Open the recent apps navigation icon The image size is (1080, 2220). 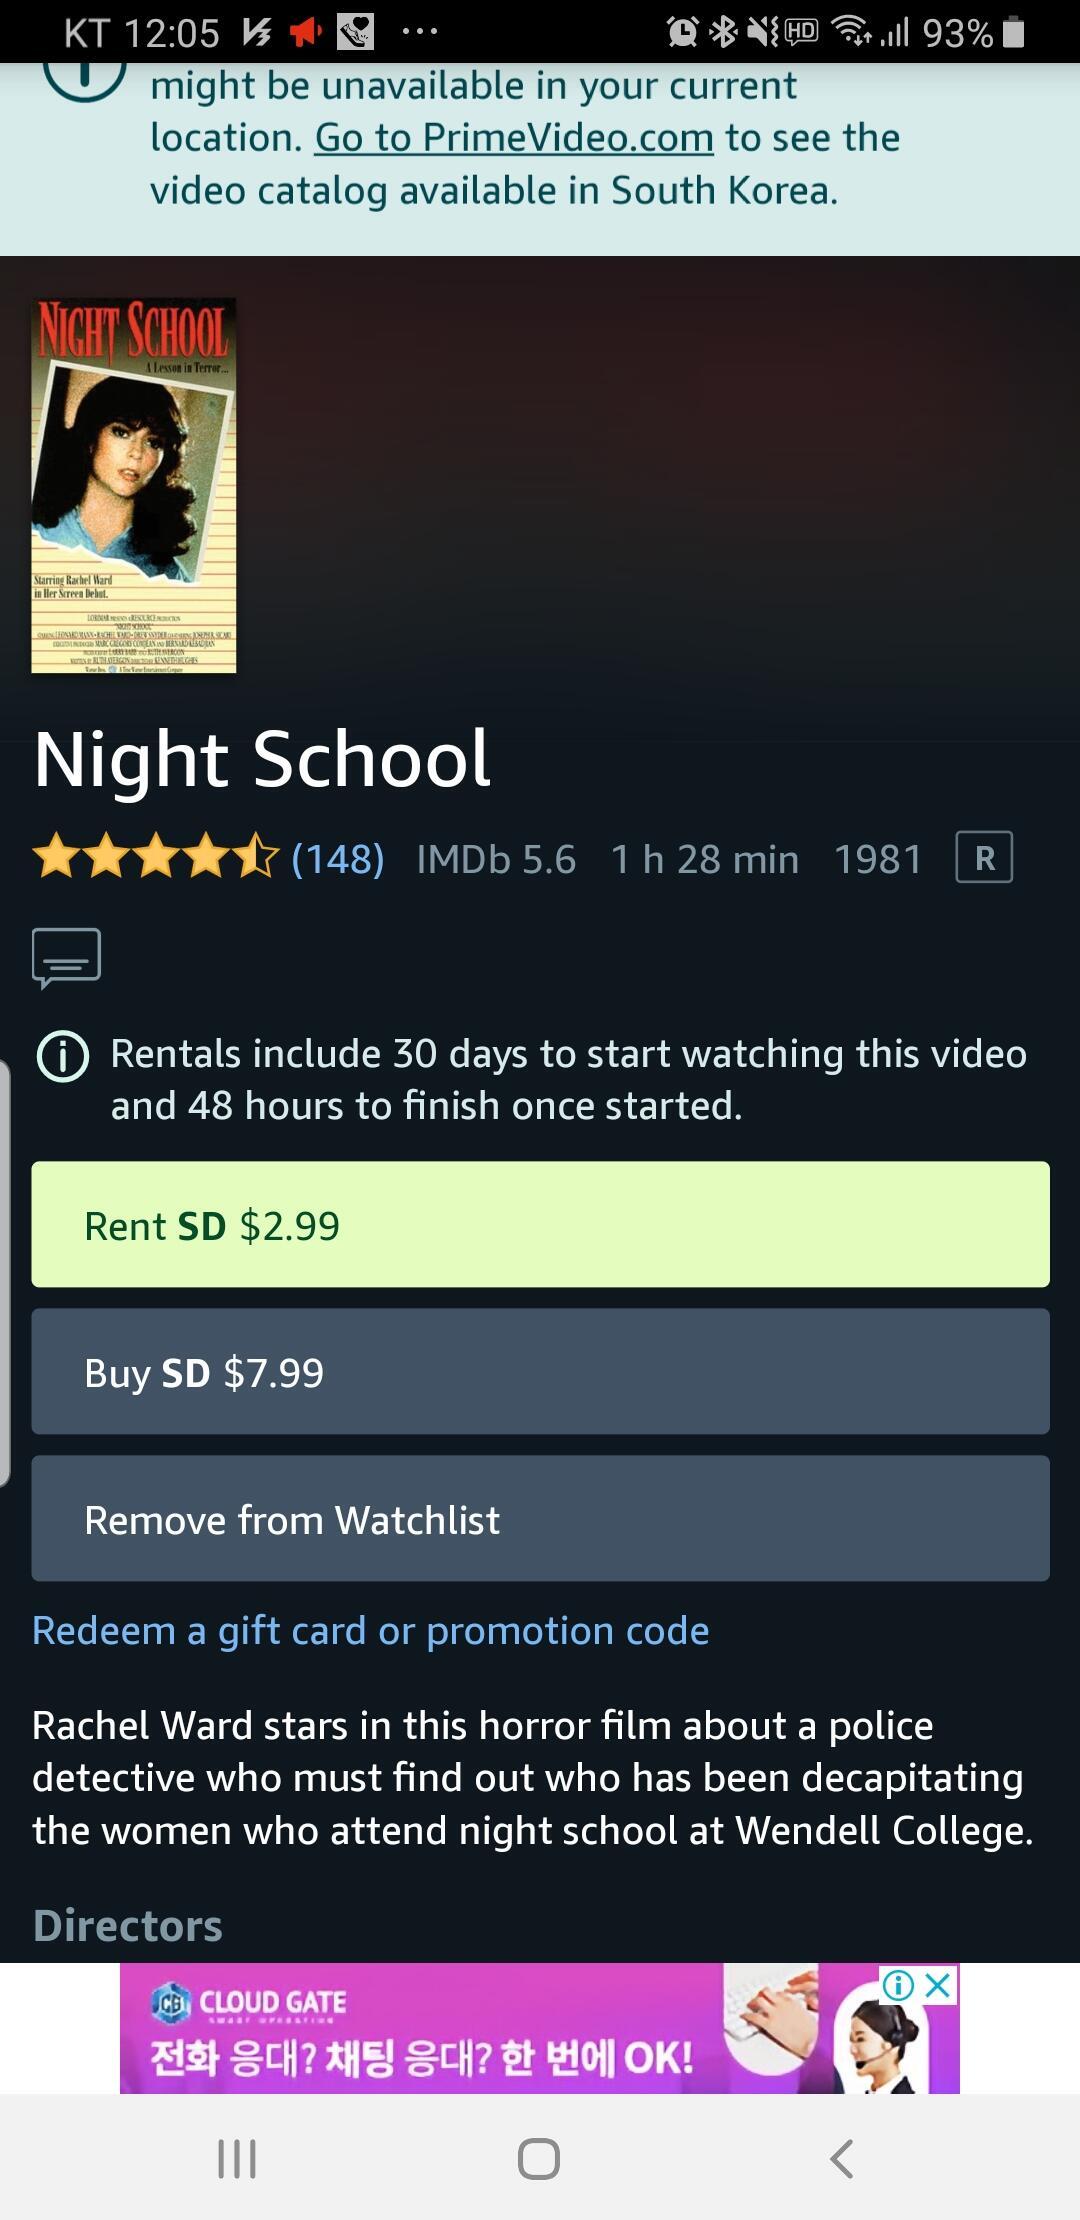click(x=237, y=2158)
